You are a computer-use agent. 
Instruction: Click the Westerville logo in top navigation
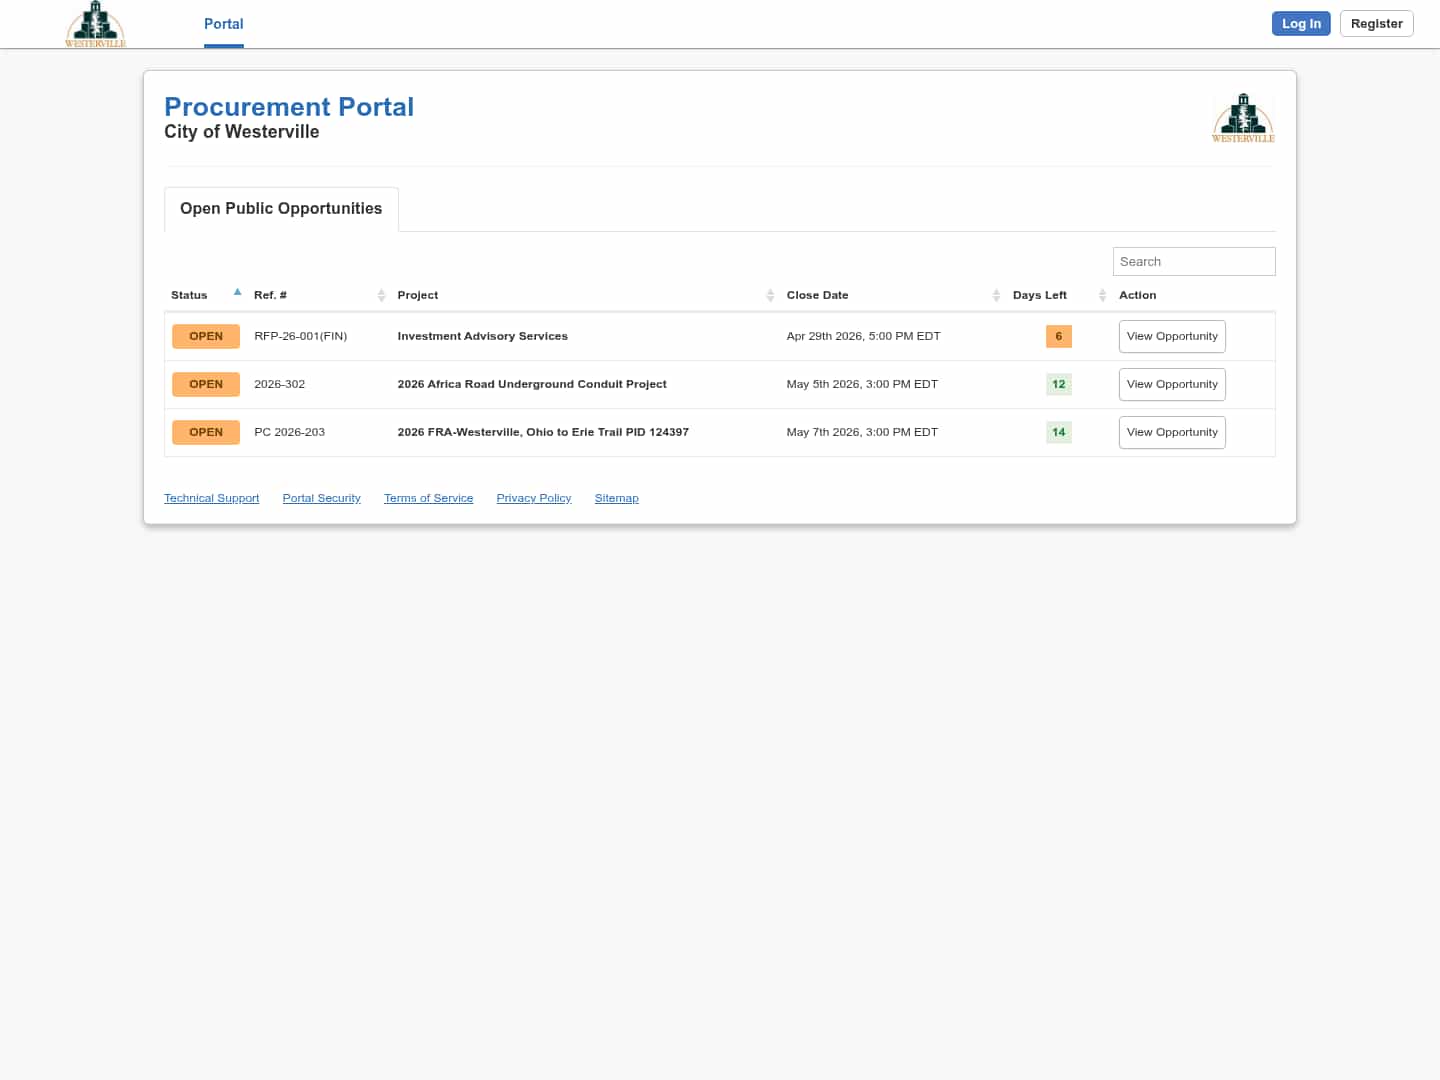point(95,24)
